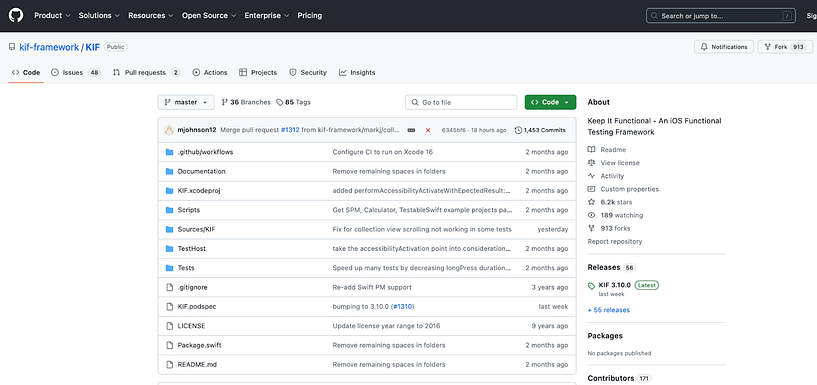Open the .github/workflows folder

205,152
